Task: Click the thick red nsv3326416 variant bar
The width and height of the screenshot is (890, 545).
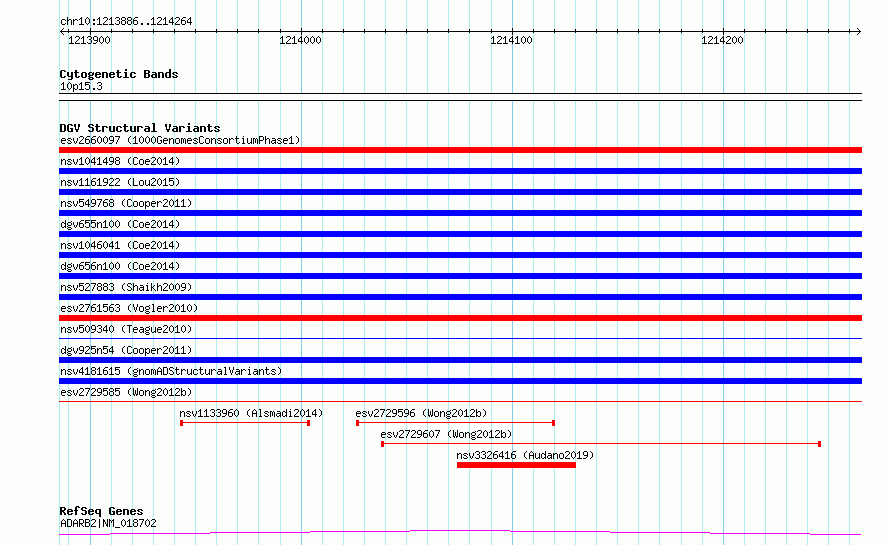Action: (x=517, y=465)
